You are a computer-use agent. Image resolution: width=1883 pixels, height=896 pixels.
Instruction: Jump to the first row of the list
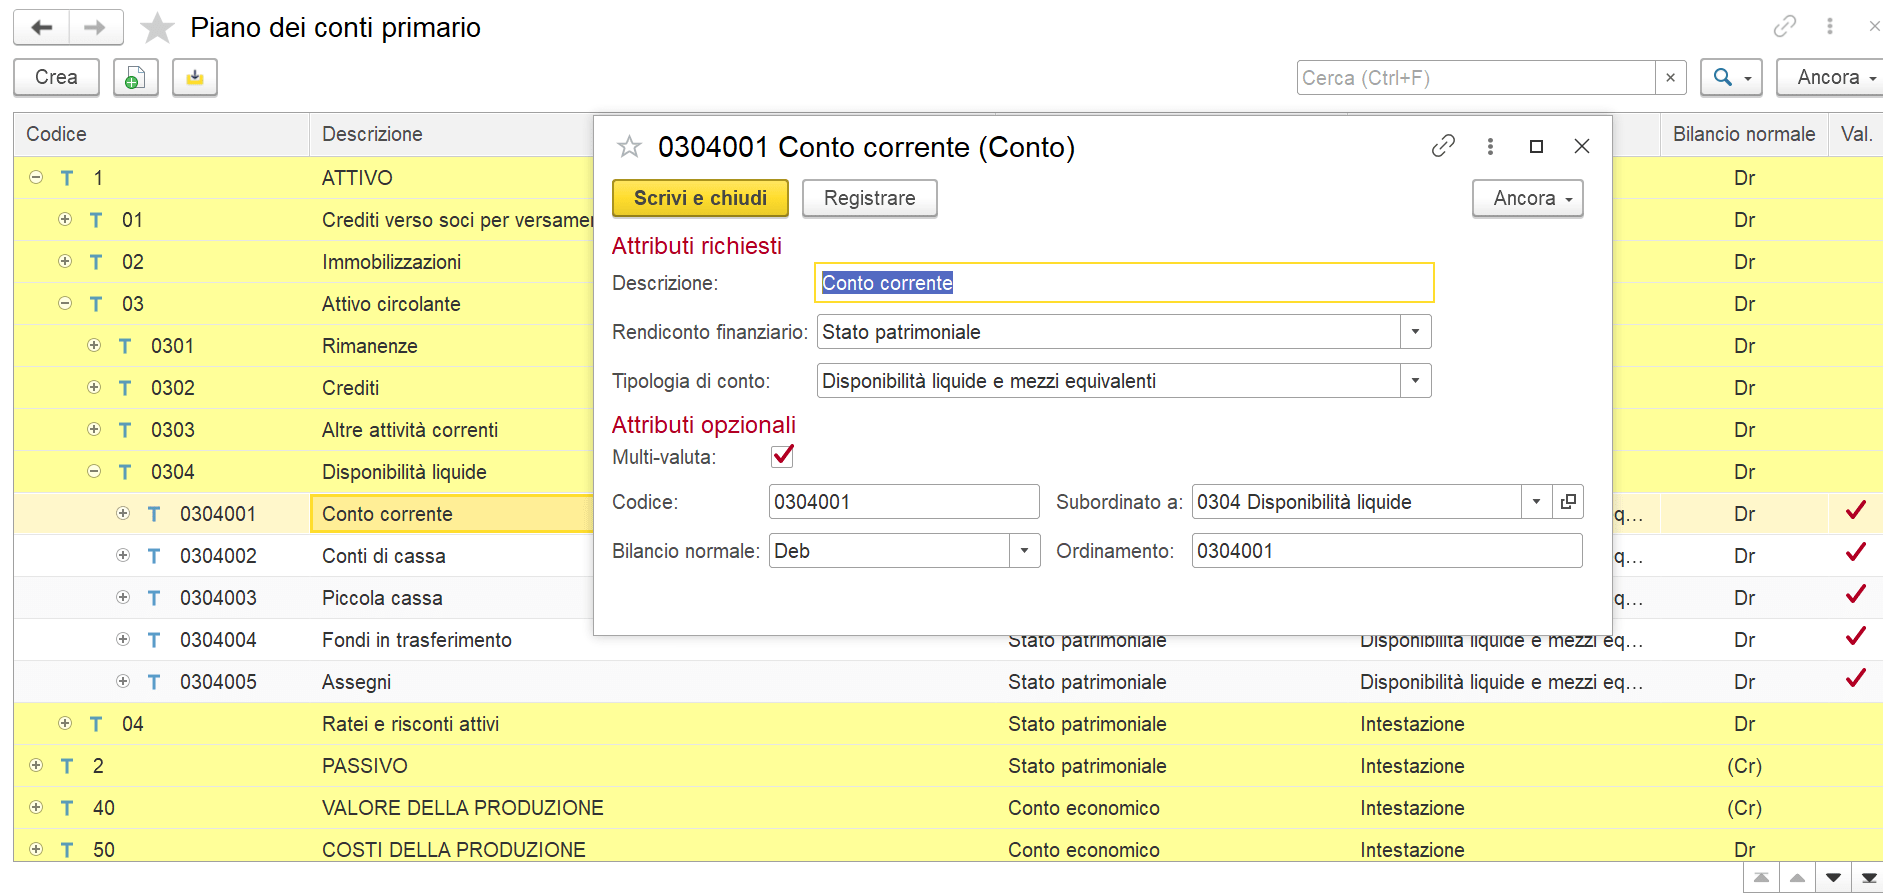pyautogui.click(x=1761, y=878)
